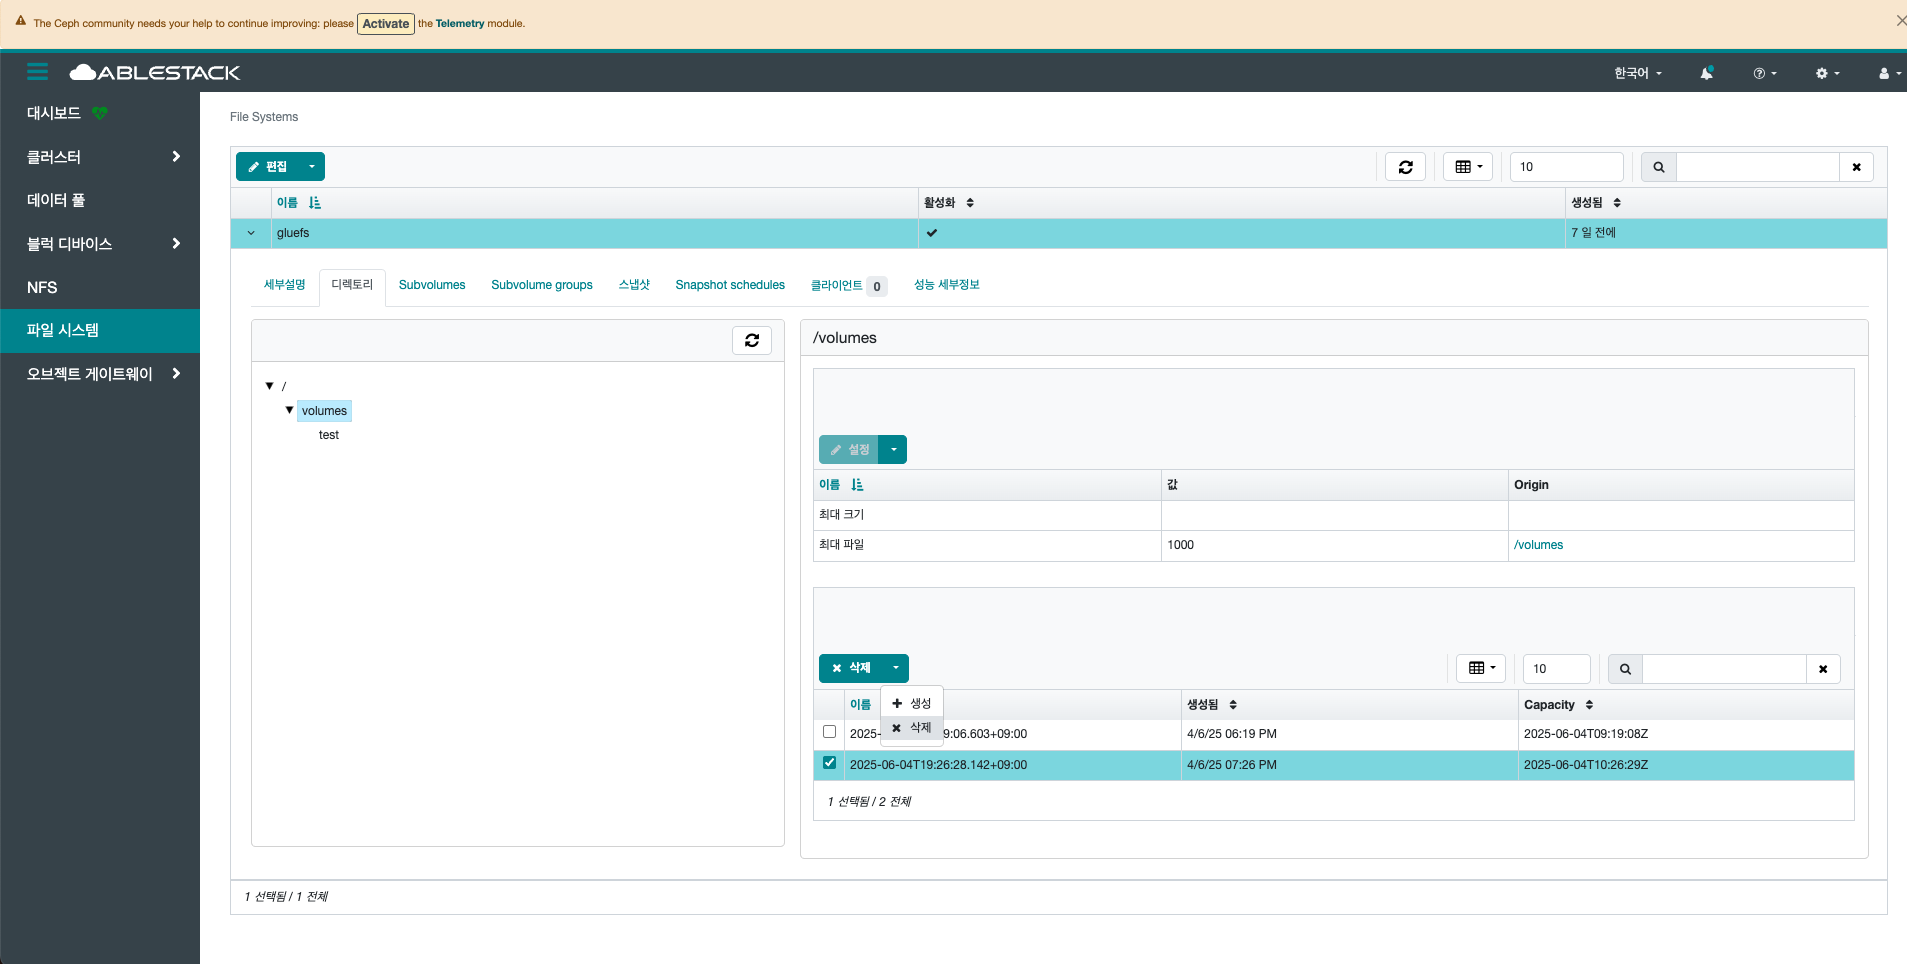
Task: Click the snapshot table search icon
Action: pos(1625,669)
